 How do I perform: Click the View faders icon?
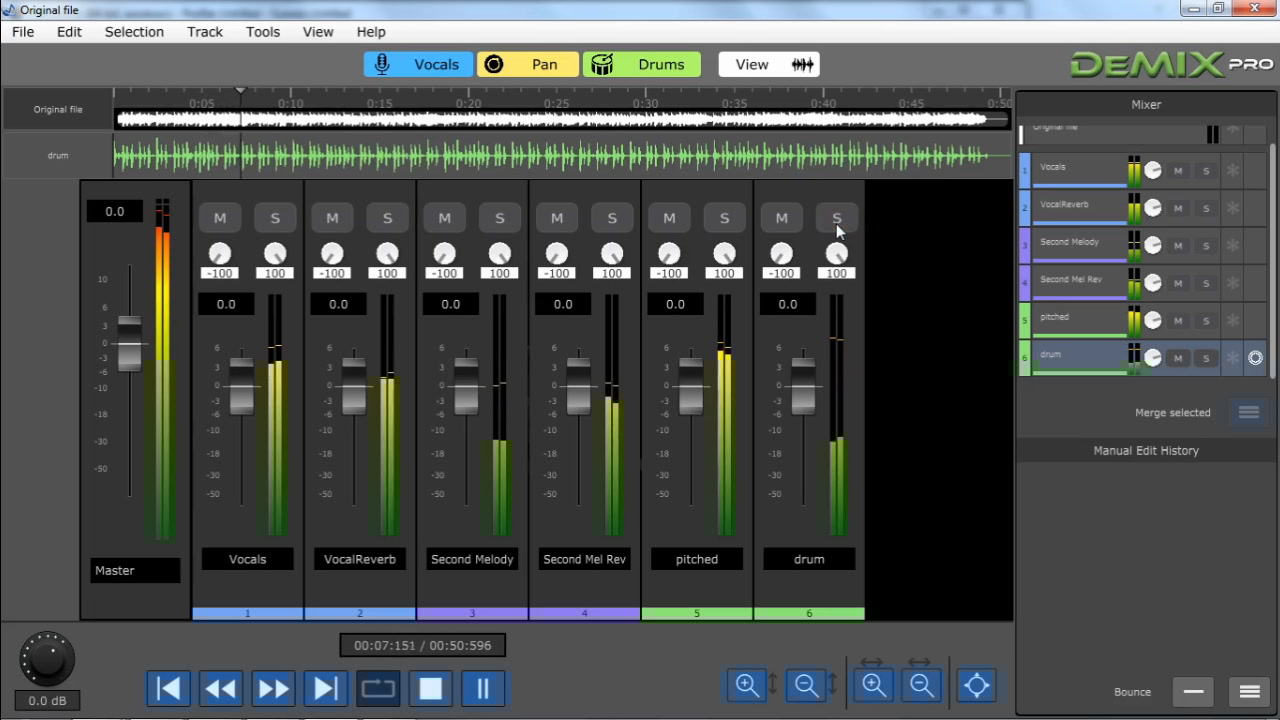click(802, 63)
